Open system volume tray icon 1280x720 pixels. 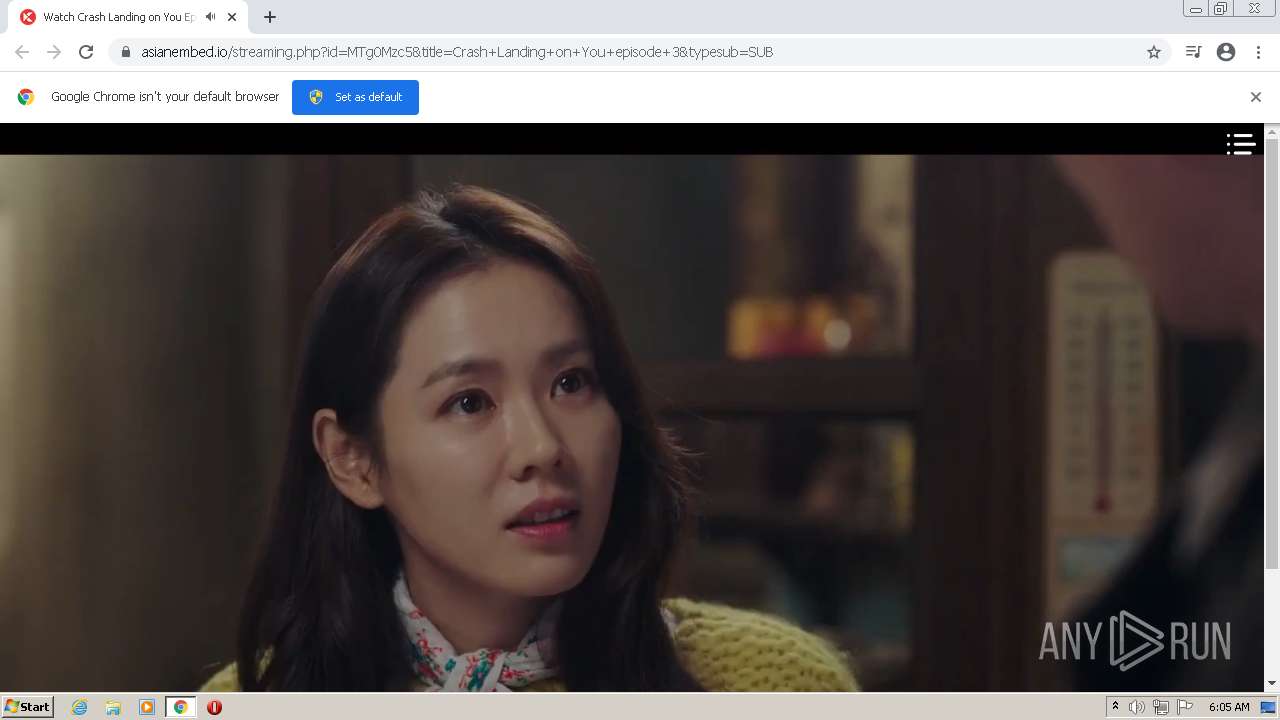coord(1137,707)
